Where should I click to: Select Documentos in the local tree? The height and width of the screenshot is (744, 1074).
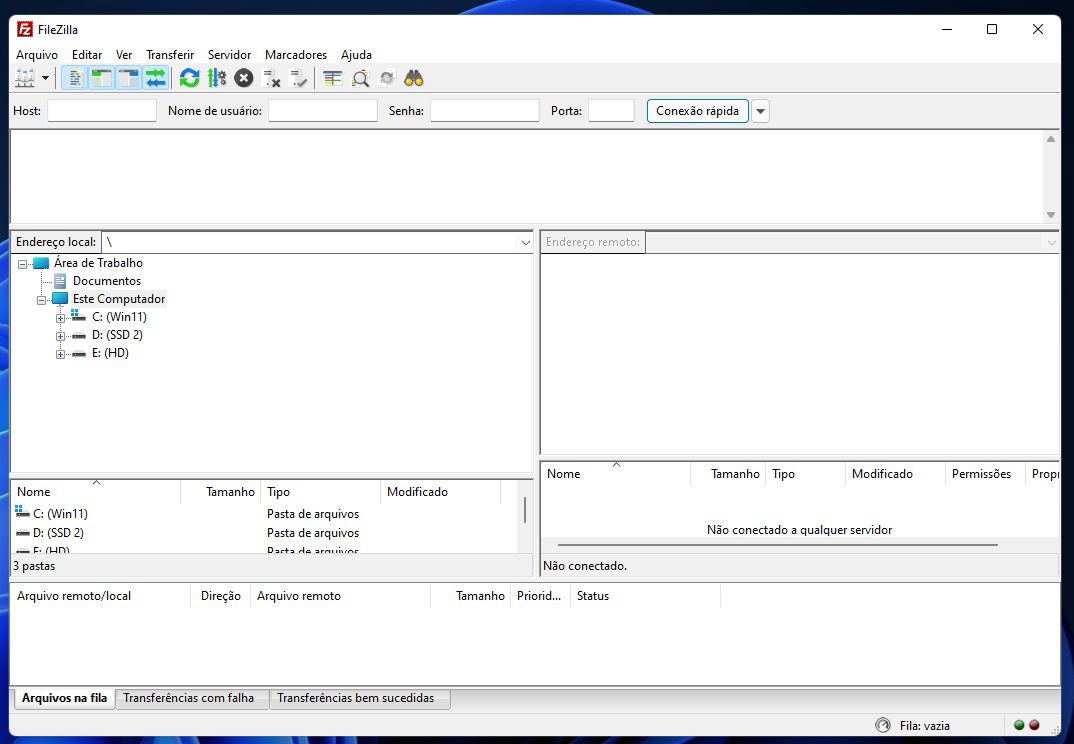pyautogui.click(x=107, y=281)
